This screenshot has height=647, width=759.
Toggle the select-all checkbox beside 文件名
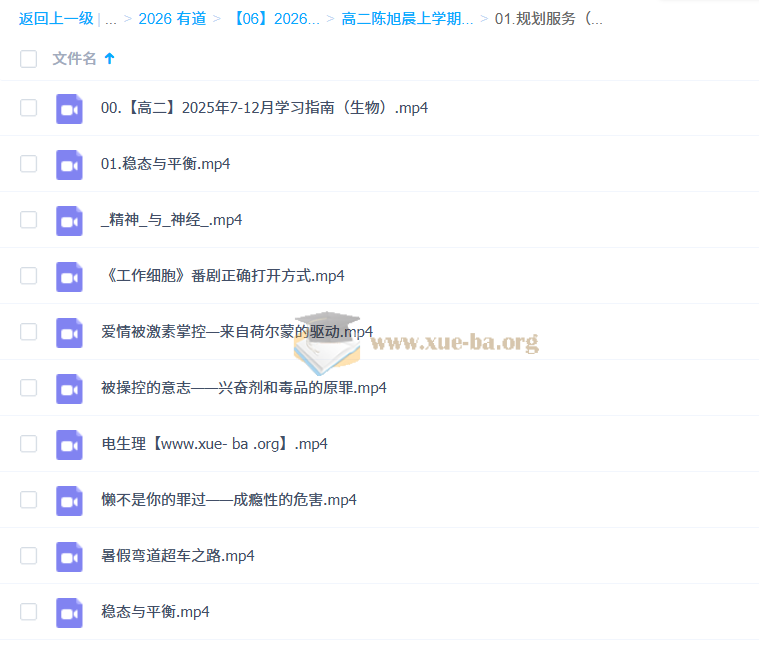[29, 59]
